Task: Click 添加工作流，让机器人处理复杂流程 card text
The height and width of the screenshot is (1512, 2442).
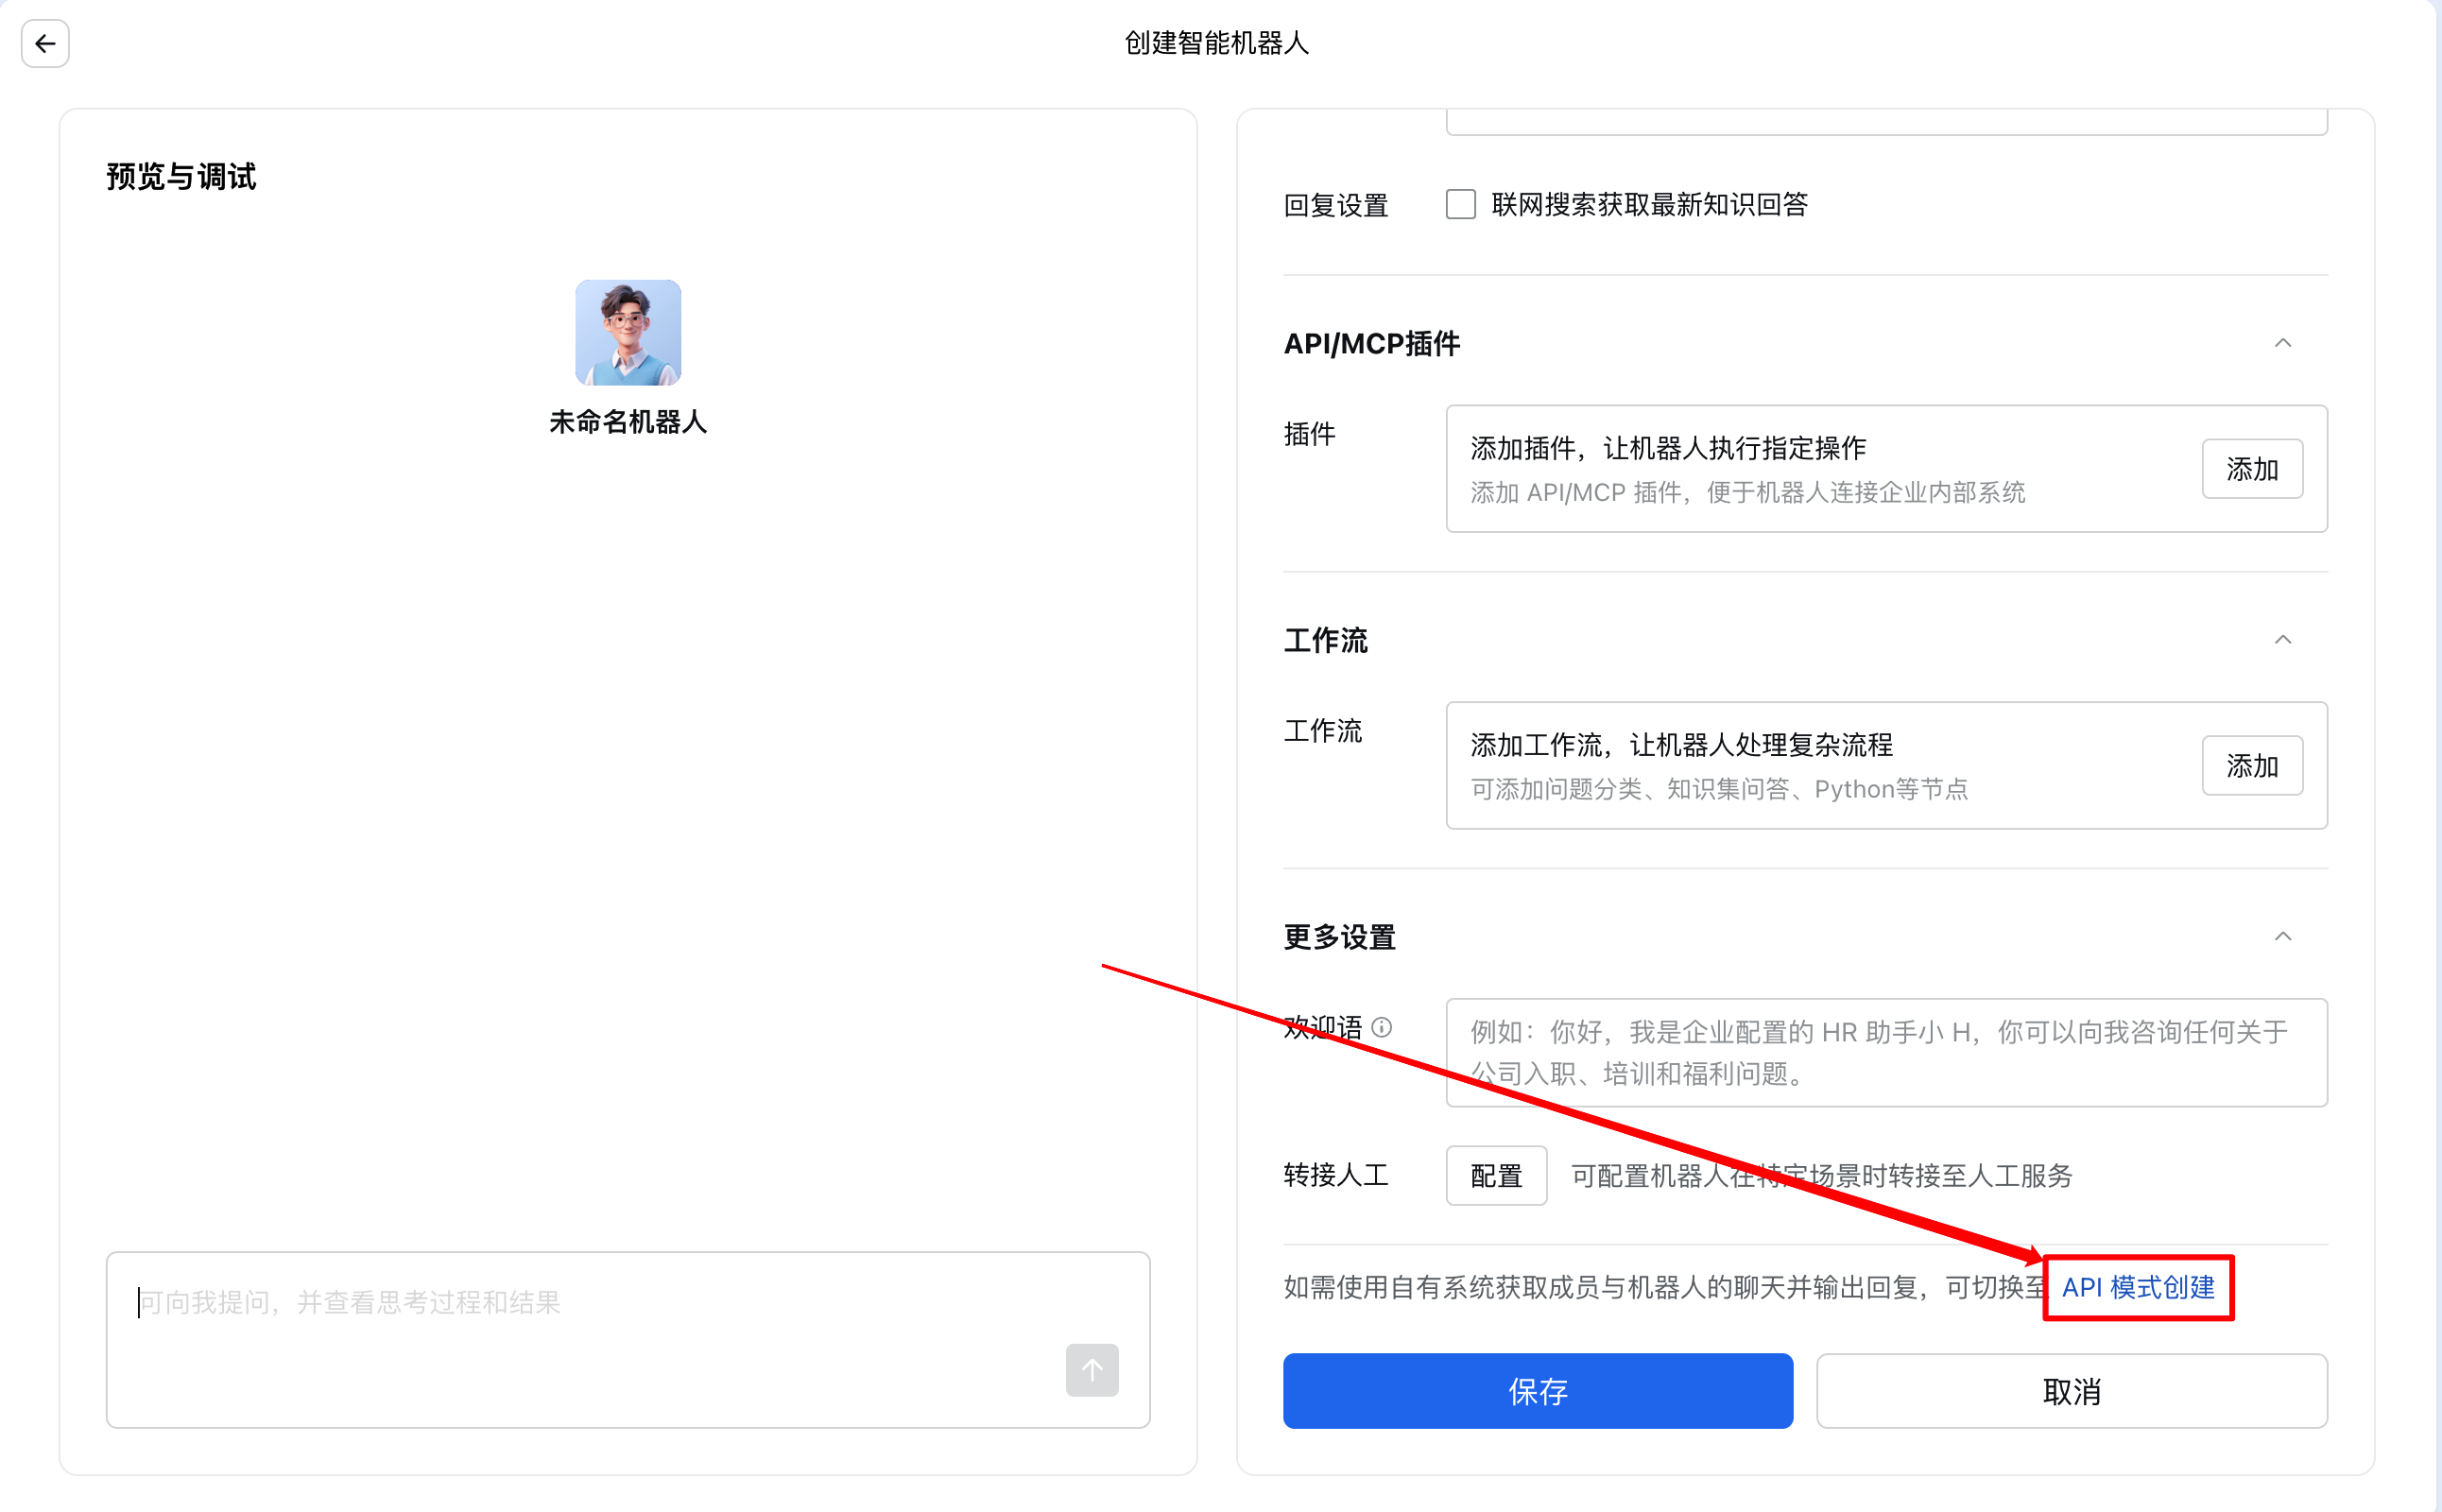Action: click(x=1681, y=745)
